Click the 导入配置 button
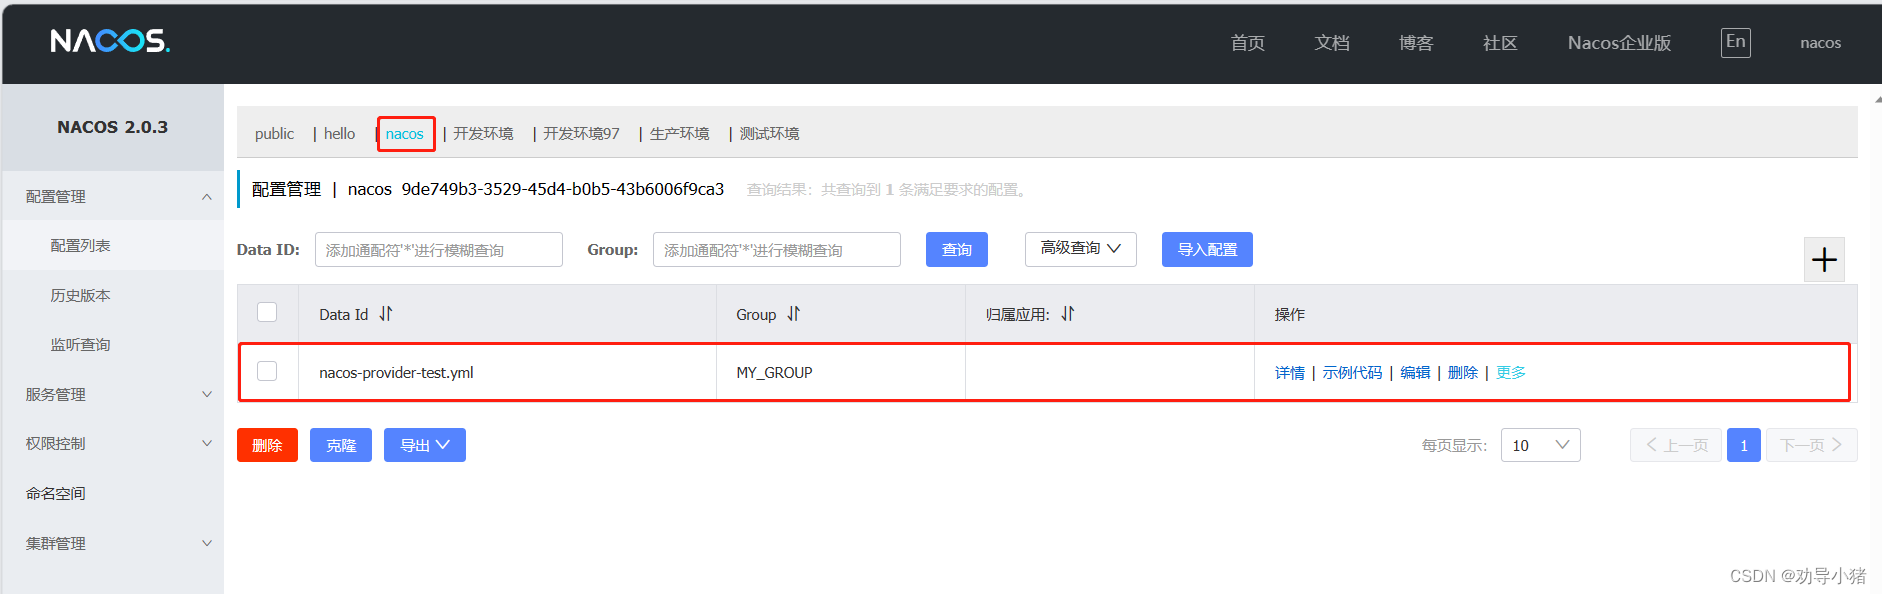The image size is (1882, 594). click(x=1207, y=249)
